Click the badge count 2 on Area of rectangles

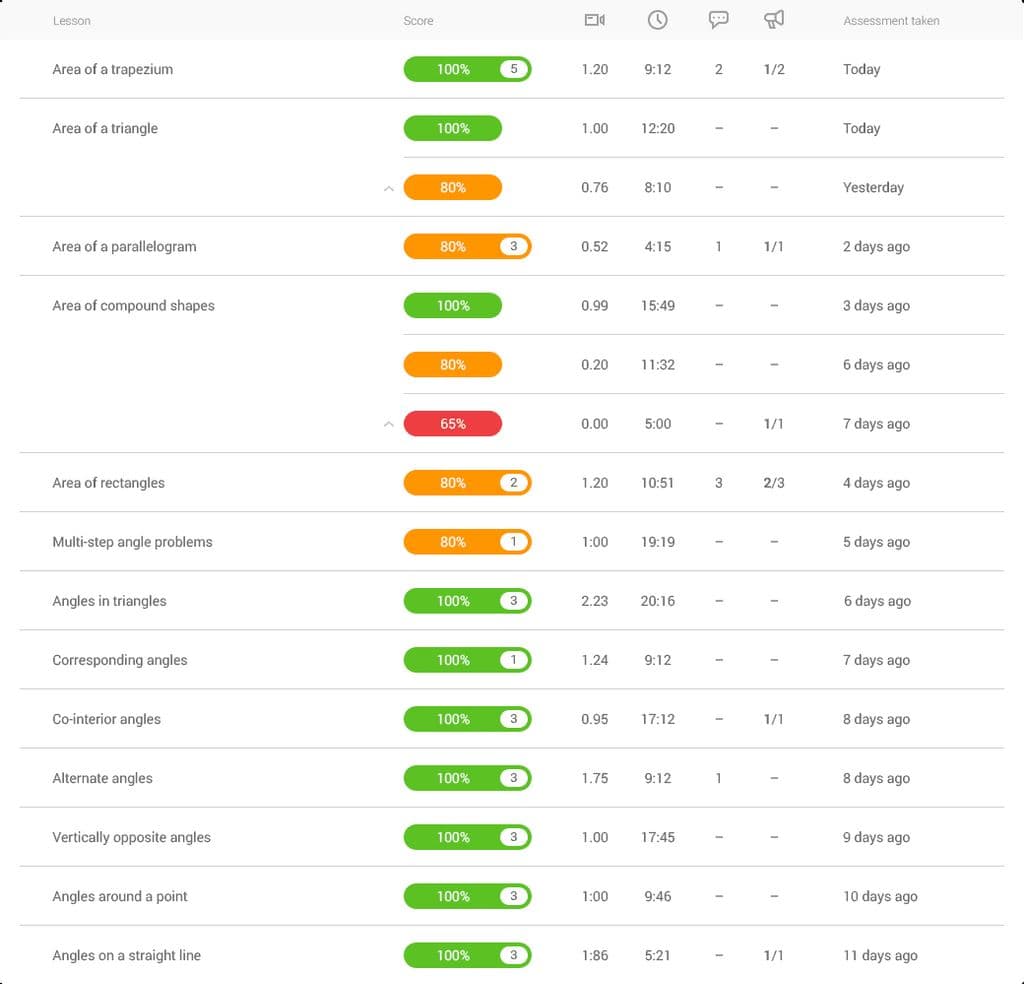[x=513, y=482]
